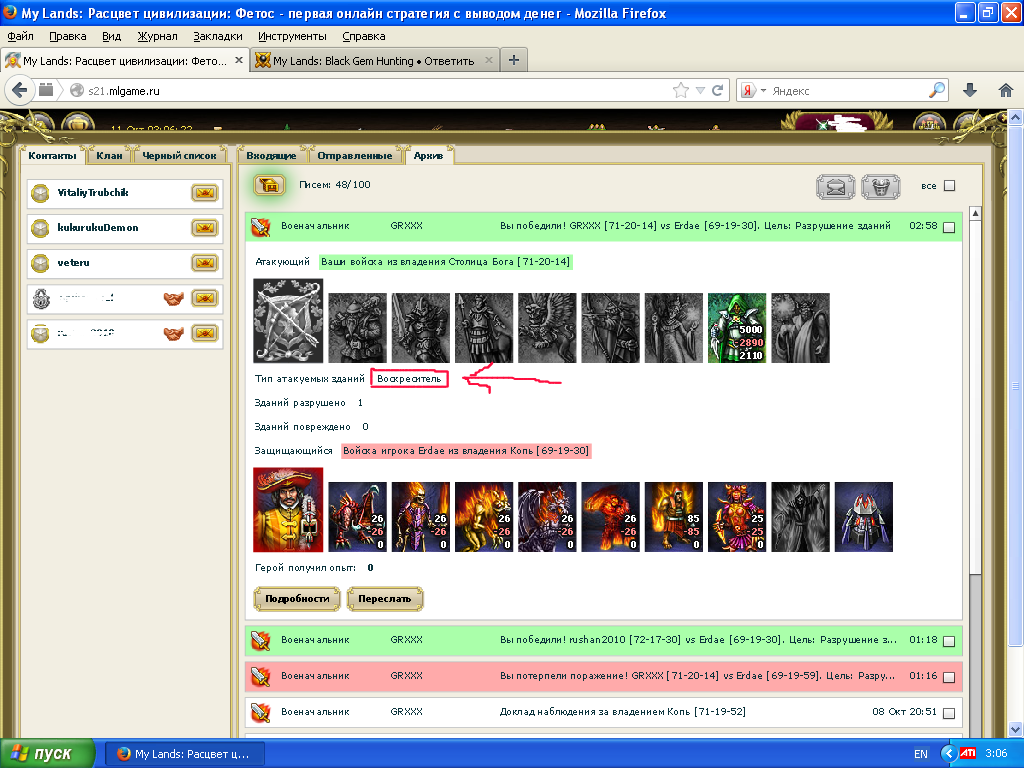The width and height of the screenshot is (1024, 768).
Task: Click the Firefox downloads arrow icon
Action: (969, 90)
